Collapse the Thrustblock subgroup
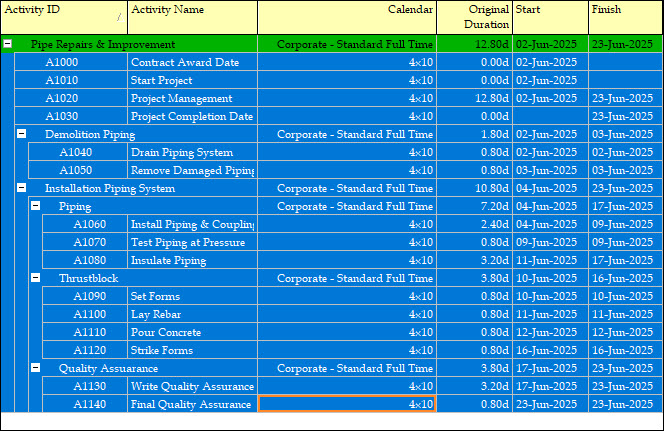 [36, 278]
